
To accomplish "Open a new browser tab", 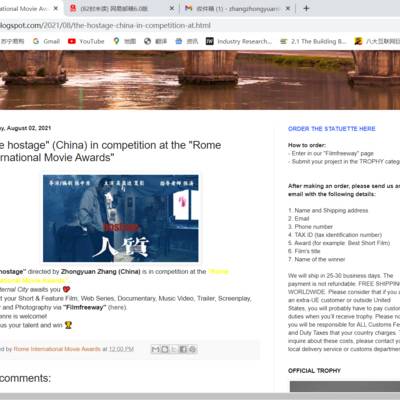I will pos(306,8).
